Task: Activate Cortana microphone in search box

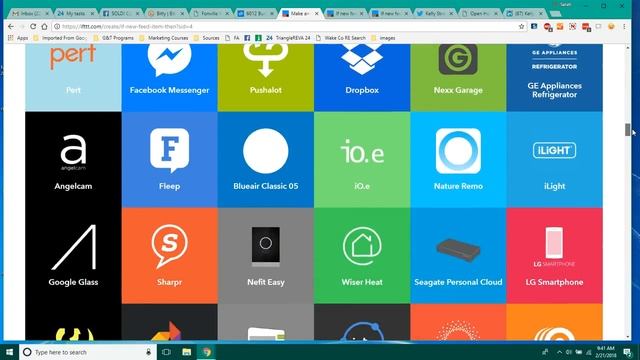Action: pos(149,352)
